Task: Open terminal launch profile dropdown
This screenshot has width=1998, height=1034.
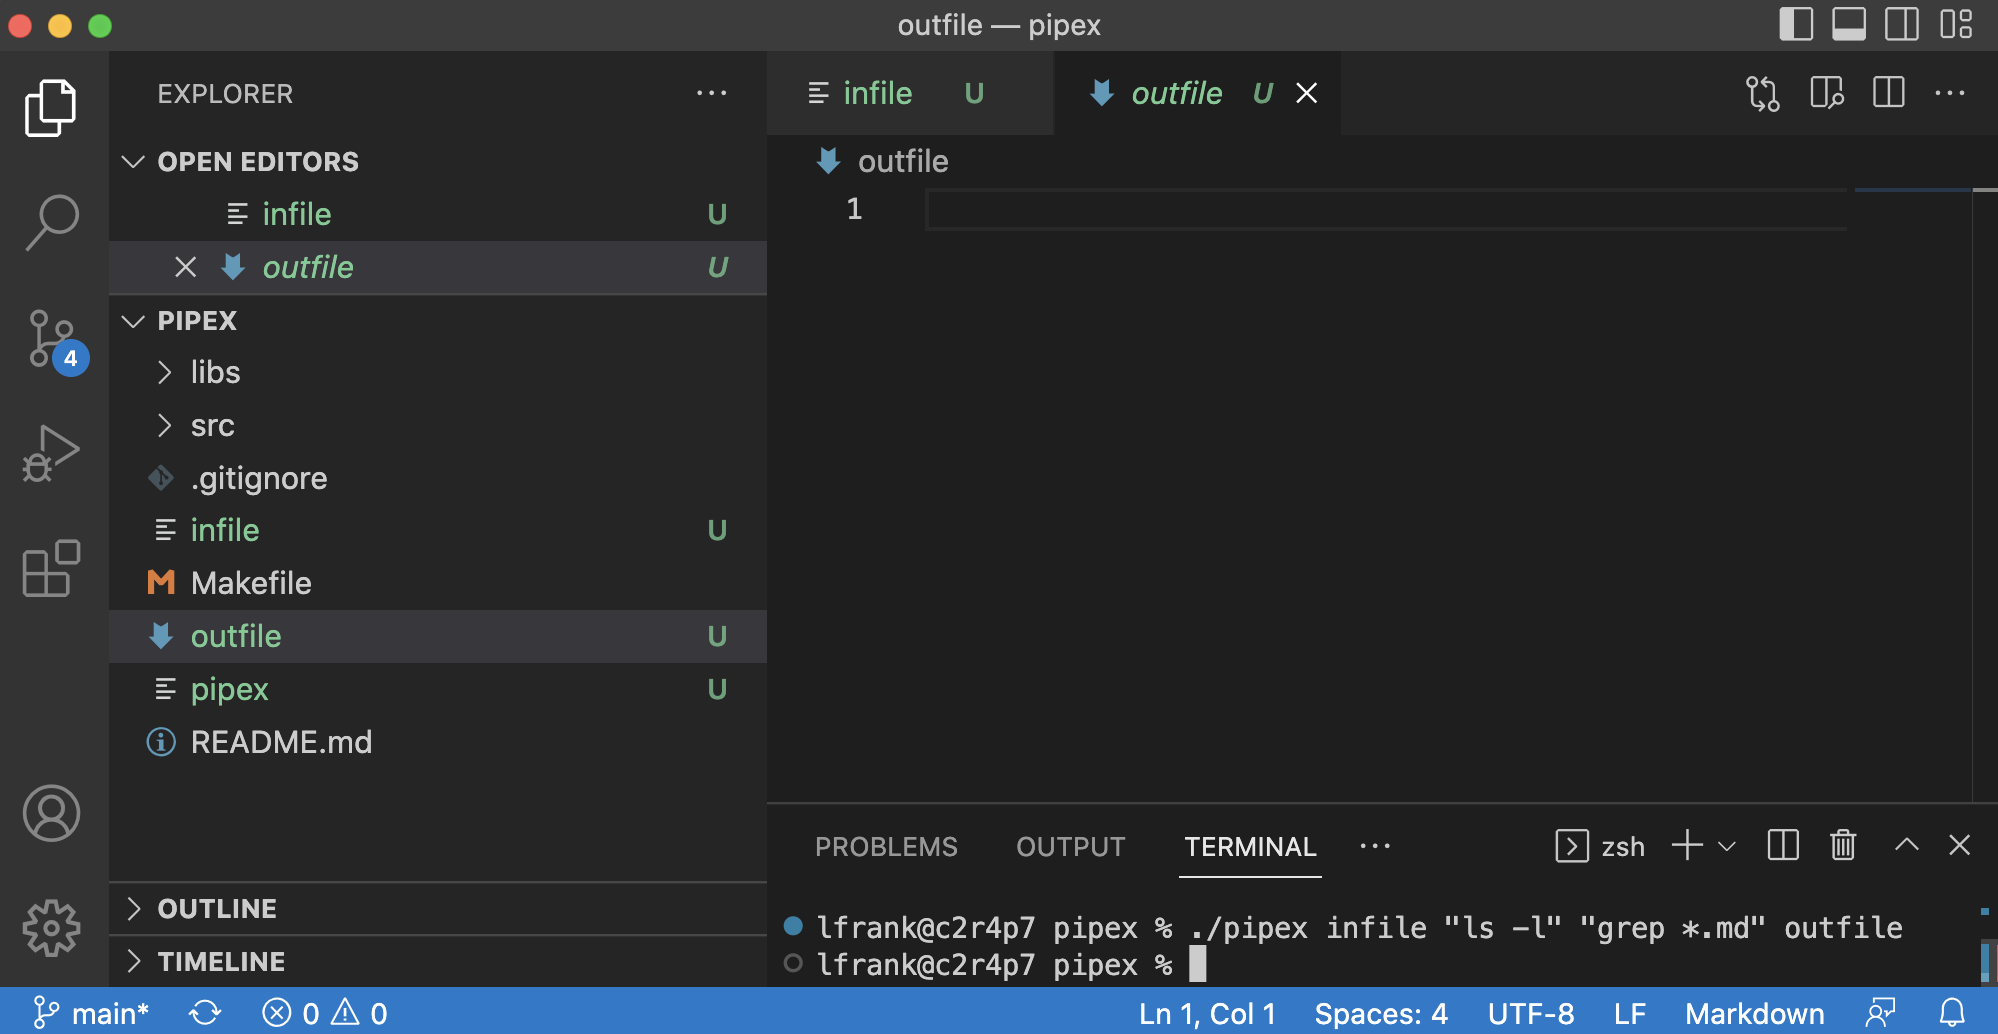Action: (1727, 846)
